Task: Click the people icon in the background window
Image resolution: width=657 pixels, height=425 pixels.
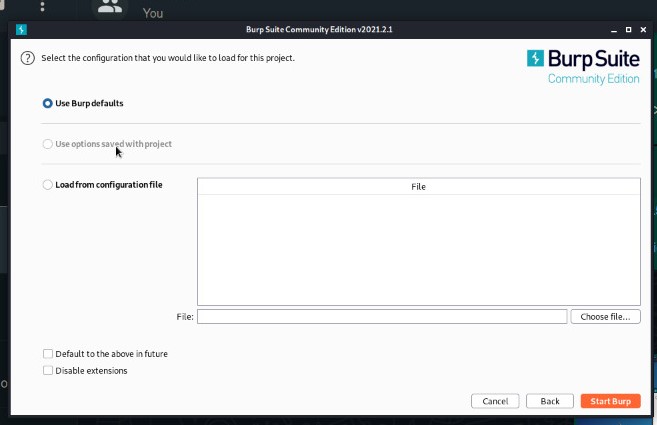Action: point(110,7)
